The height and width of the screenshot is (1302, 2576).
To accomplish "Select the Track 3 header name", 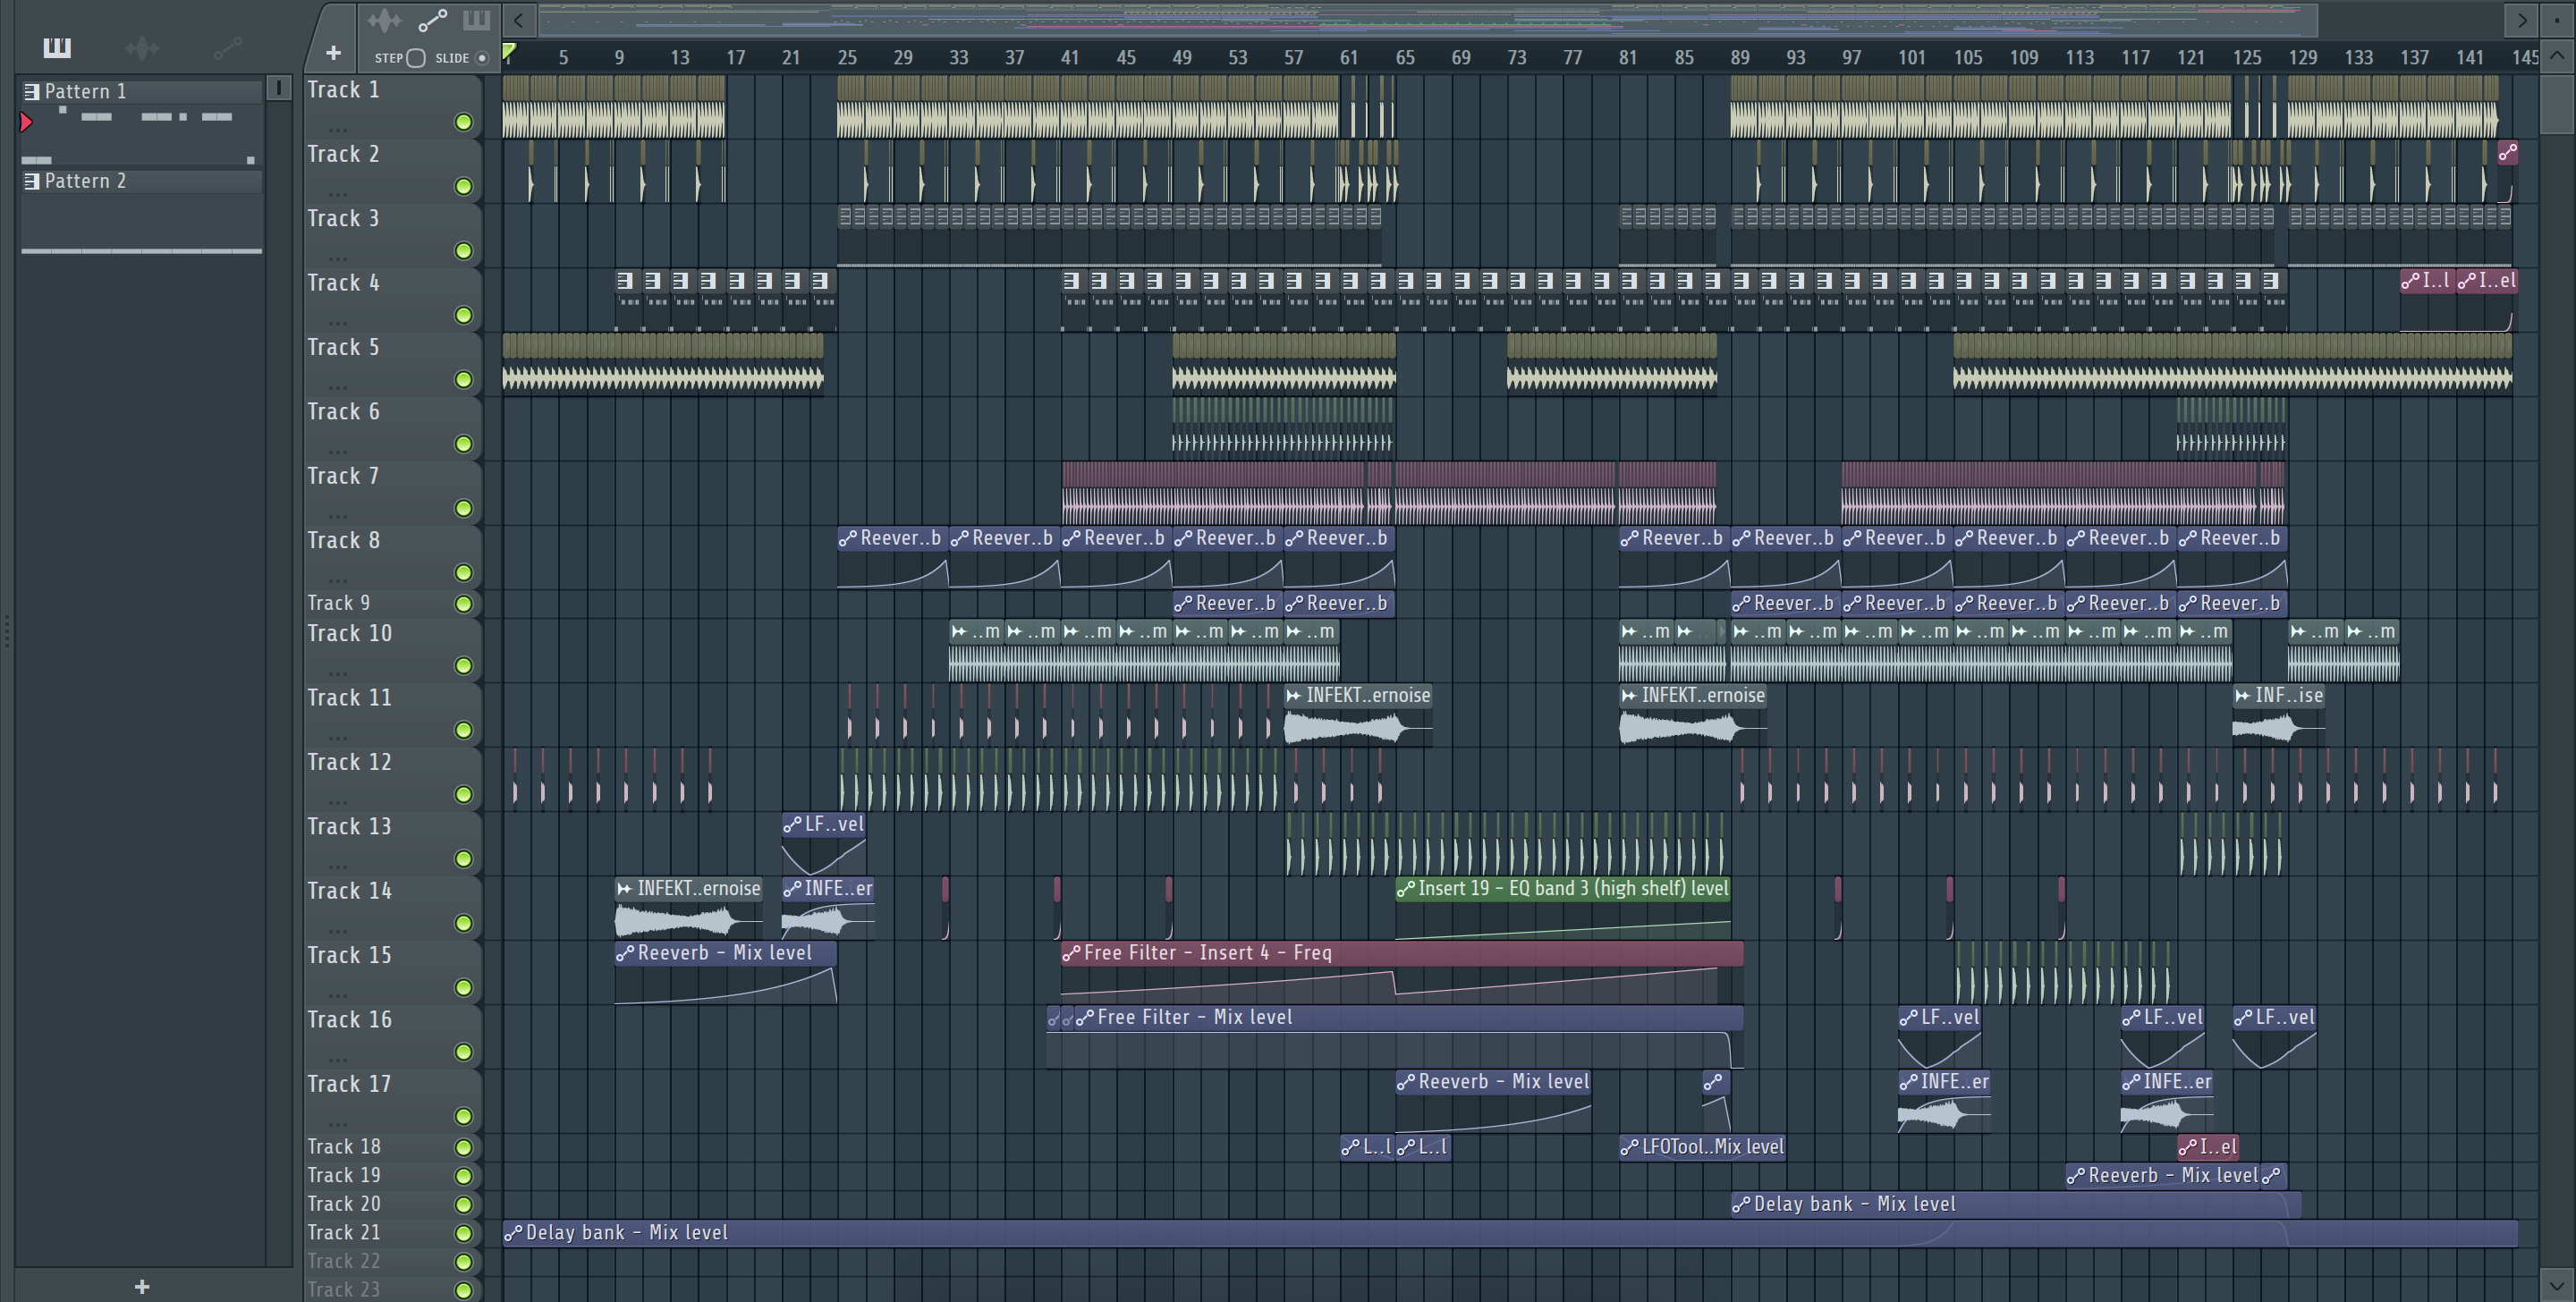I will (x=343, y=218).
